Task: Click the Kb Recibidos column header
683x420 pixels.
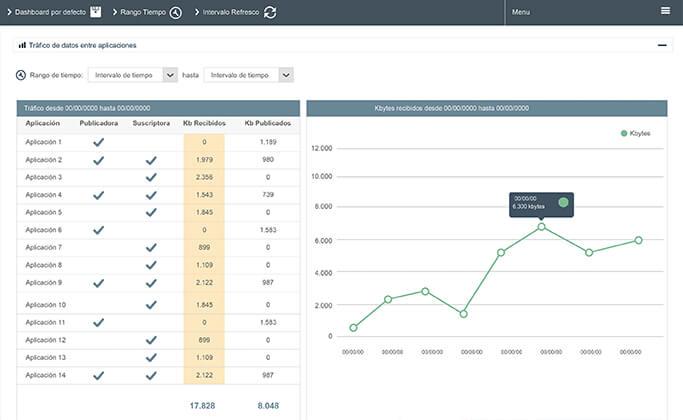Action: click(x=204, y=123)
